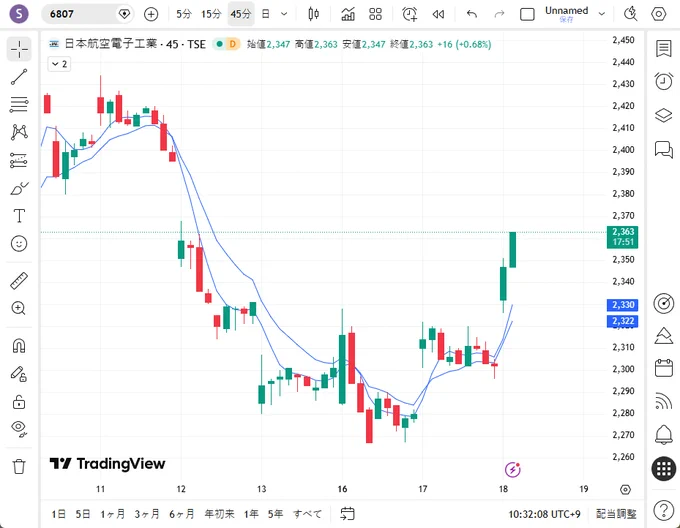
Task: Select the forecasting and measurement tool
Action: coord(19,160)
